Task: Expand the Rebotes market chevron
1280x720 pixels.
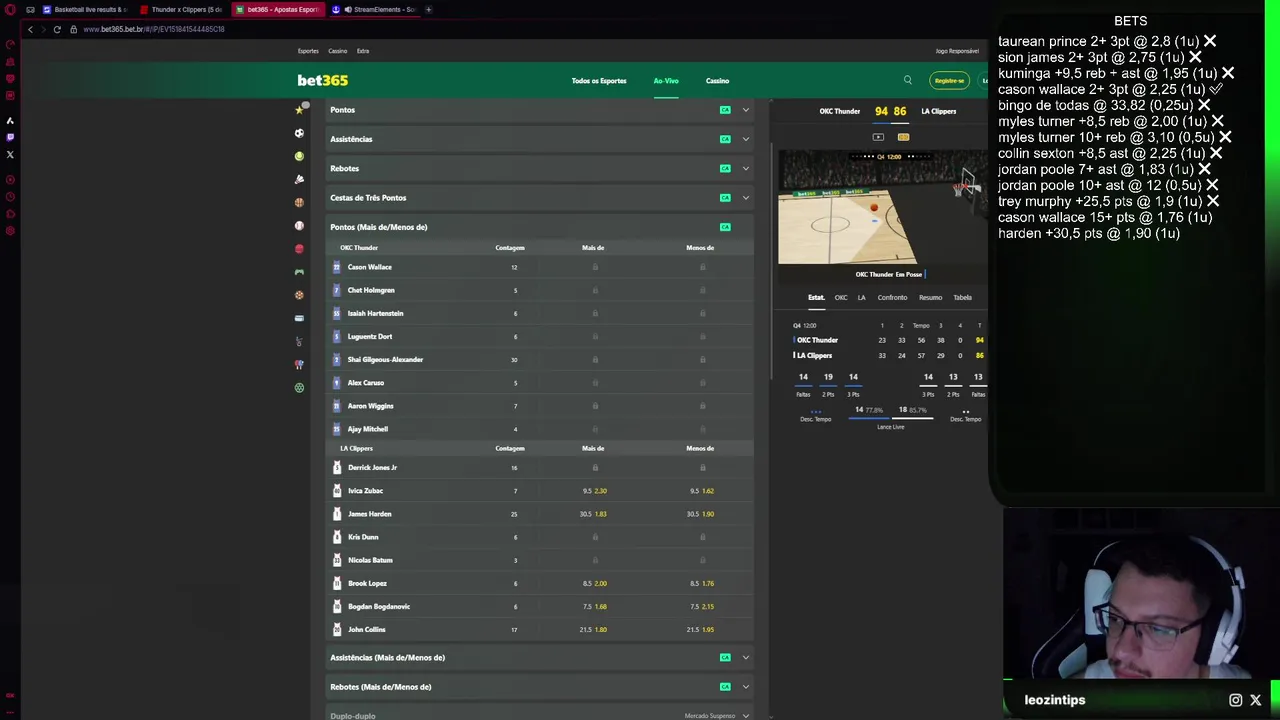Action: (x=745, y=168)
